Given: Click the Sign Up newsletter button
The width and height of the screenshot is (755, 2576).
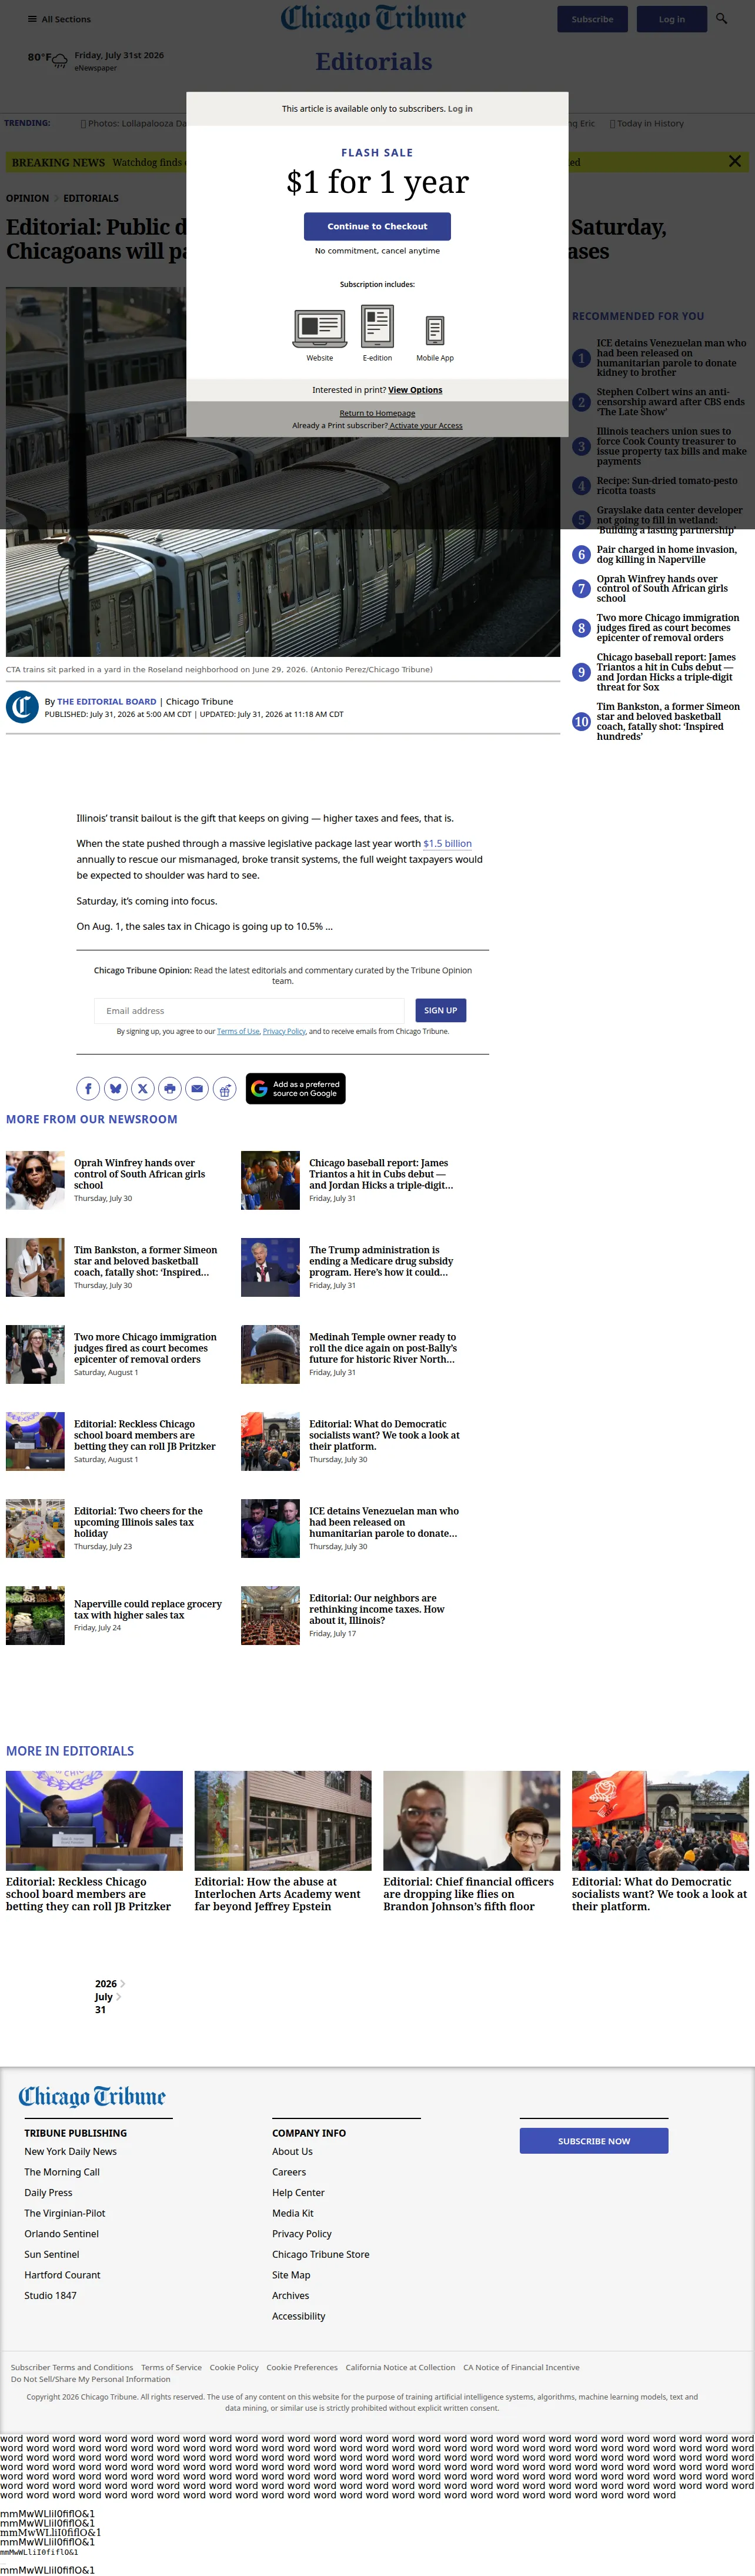Looking at the screenshot, I should point(441,1010).
